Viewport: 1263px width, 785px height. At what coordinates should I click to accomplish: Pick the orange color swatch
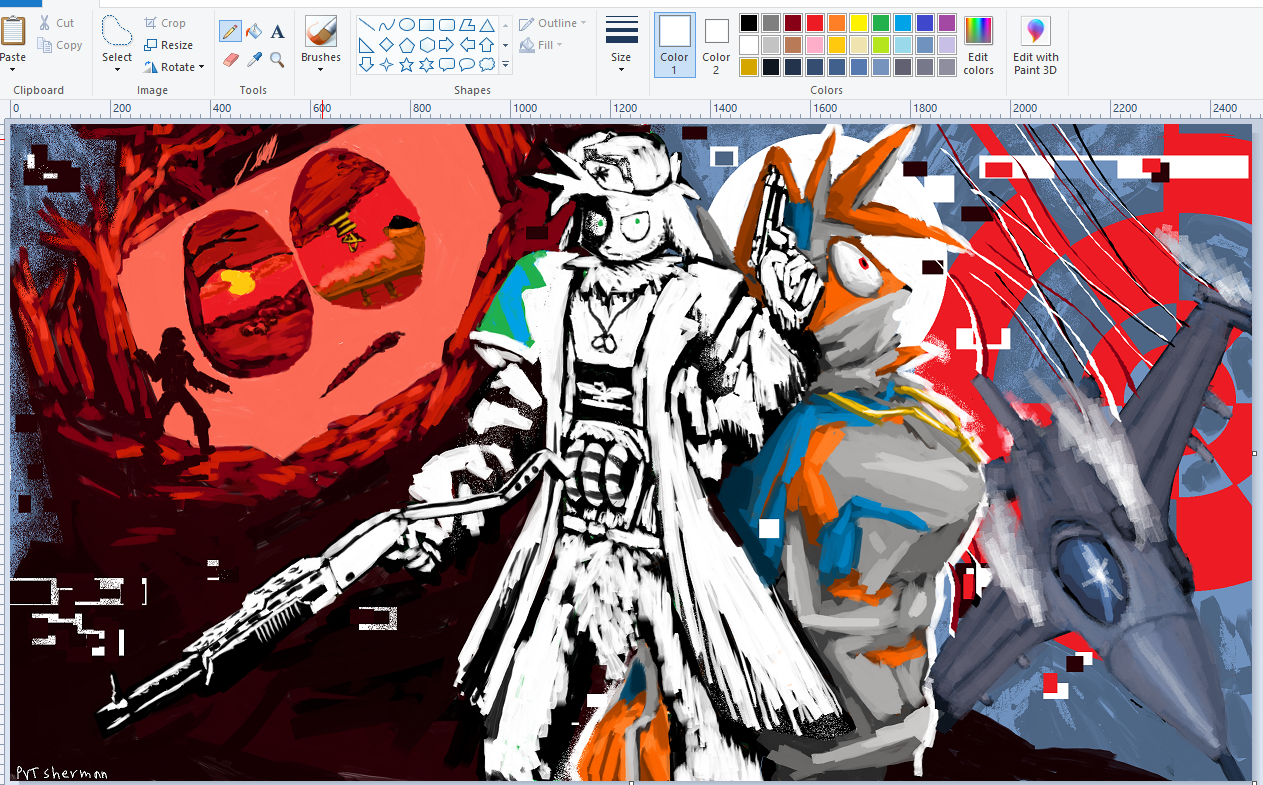(837, 23)
